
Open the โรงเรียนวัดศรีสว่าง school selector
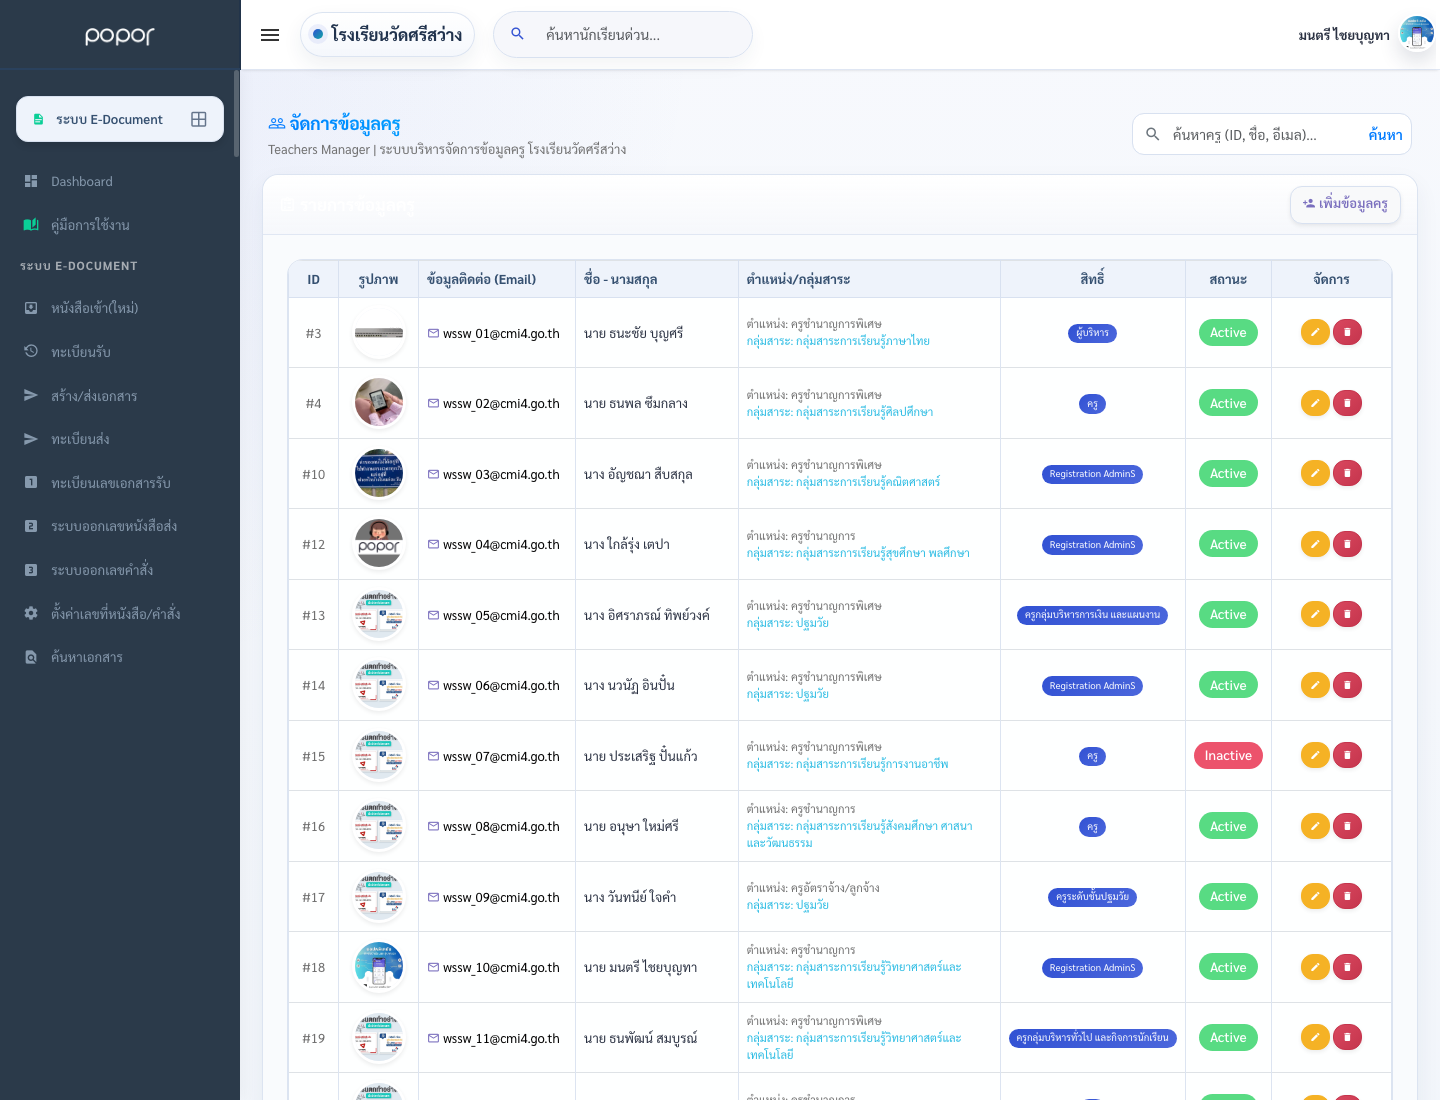pyautogui.click(x=387, y=35)
